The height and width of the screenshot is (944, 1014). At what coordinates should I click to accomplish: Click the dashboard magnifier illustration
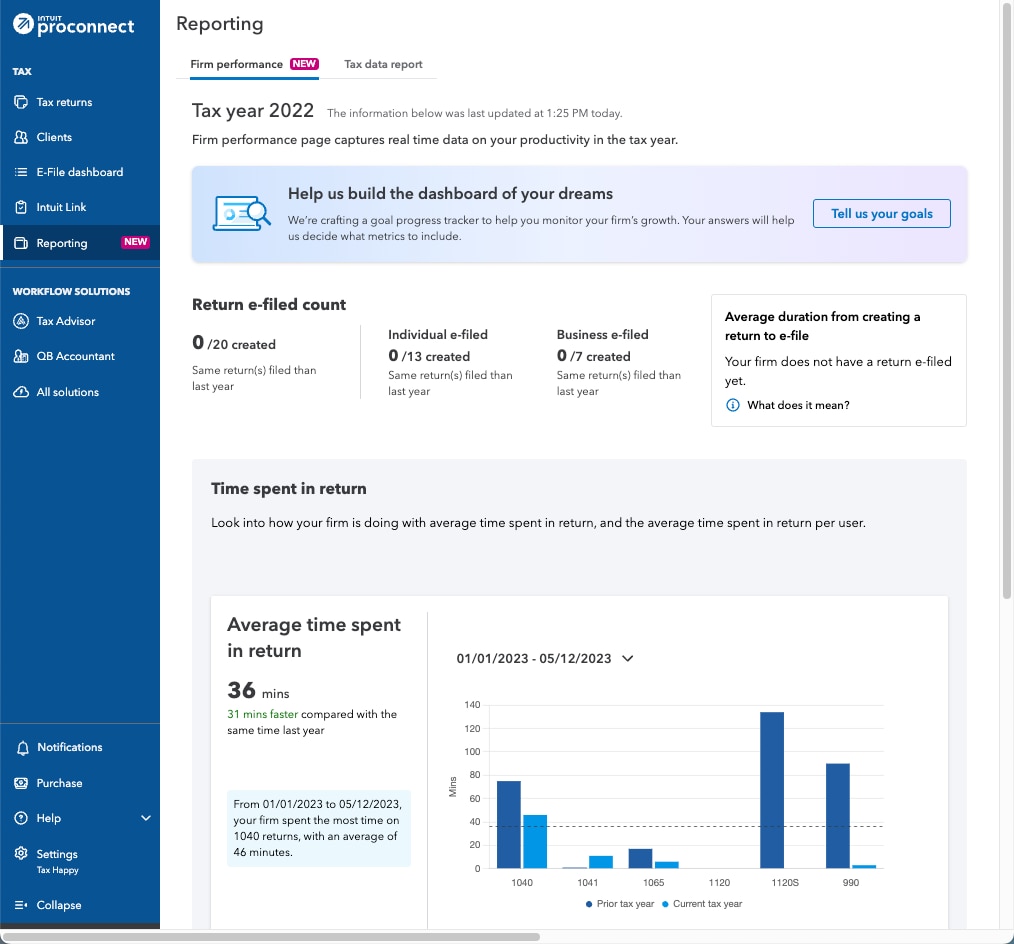241,213
